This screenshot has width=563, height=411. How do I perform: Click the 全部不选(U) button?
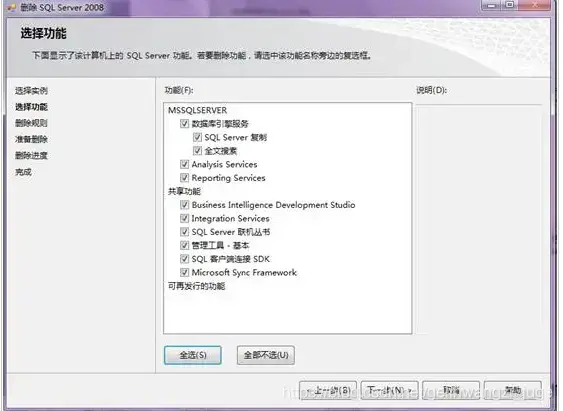point(266,355)
